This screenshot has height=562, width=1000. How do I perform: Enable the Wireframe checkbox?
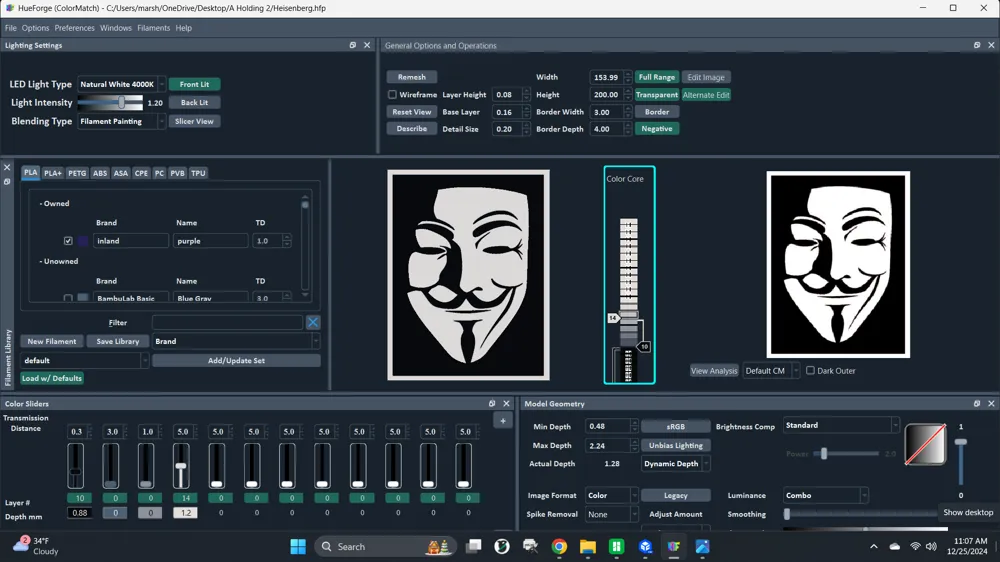click(x=392, y=94)
